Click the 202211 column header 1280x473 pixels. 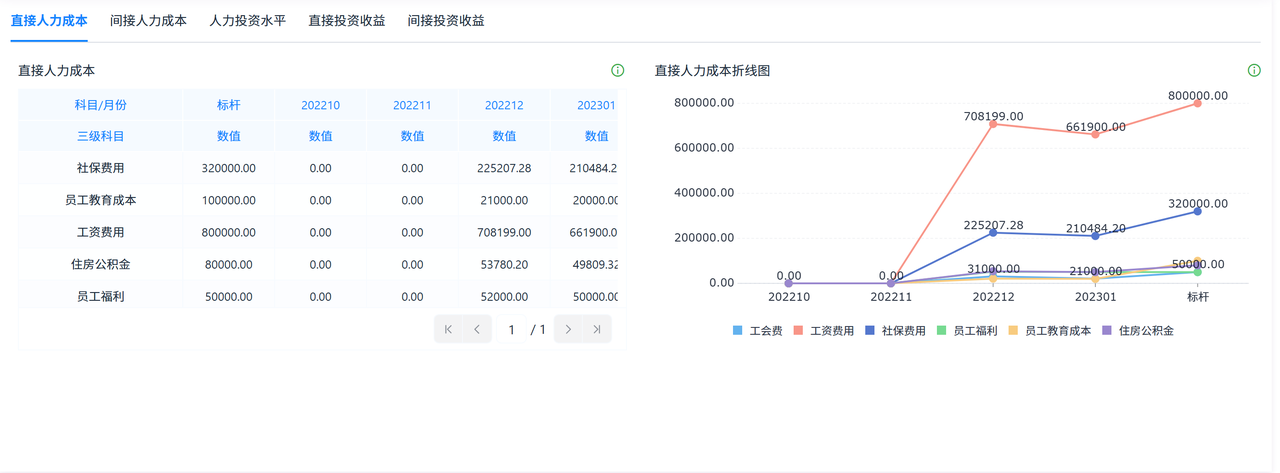click(412, 105)
